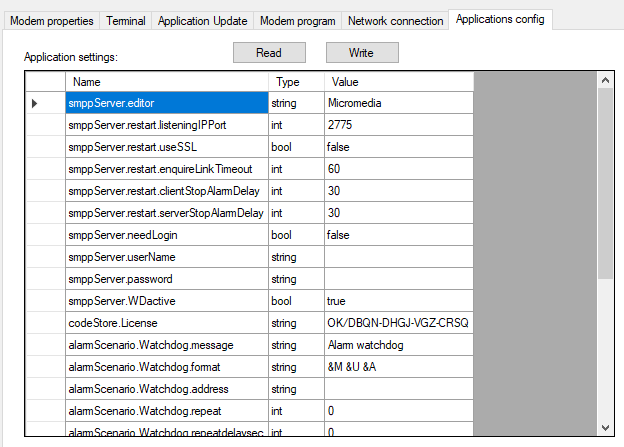Image resolution: width=624 pixels, height=447 pixels.
Task: Sort by the Name column header
Action: click(x=166, y=81)
